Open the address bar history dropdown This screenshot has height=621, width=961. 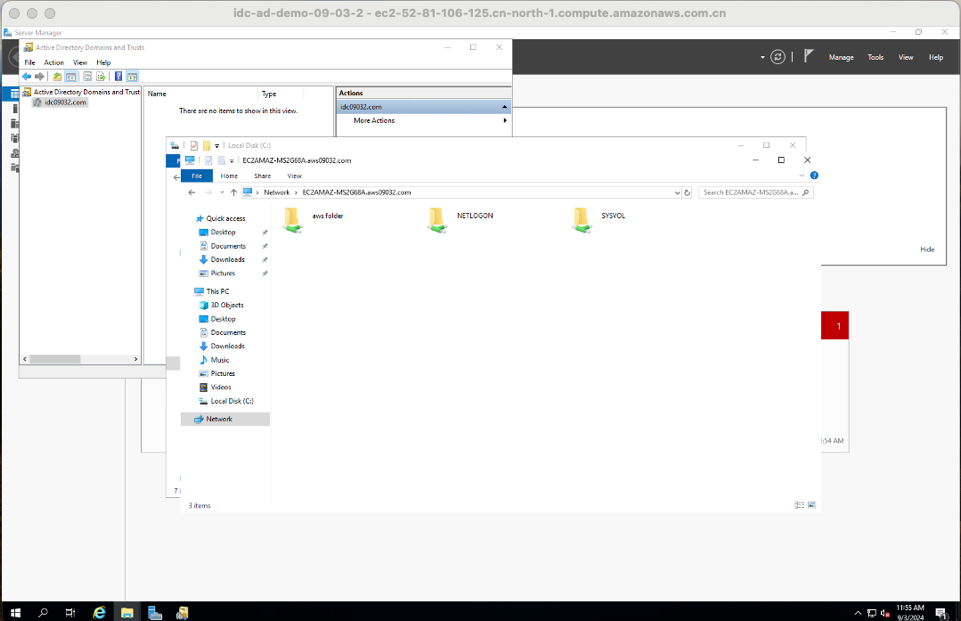pos(677,192)
